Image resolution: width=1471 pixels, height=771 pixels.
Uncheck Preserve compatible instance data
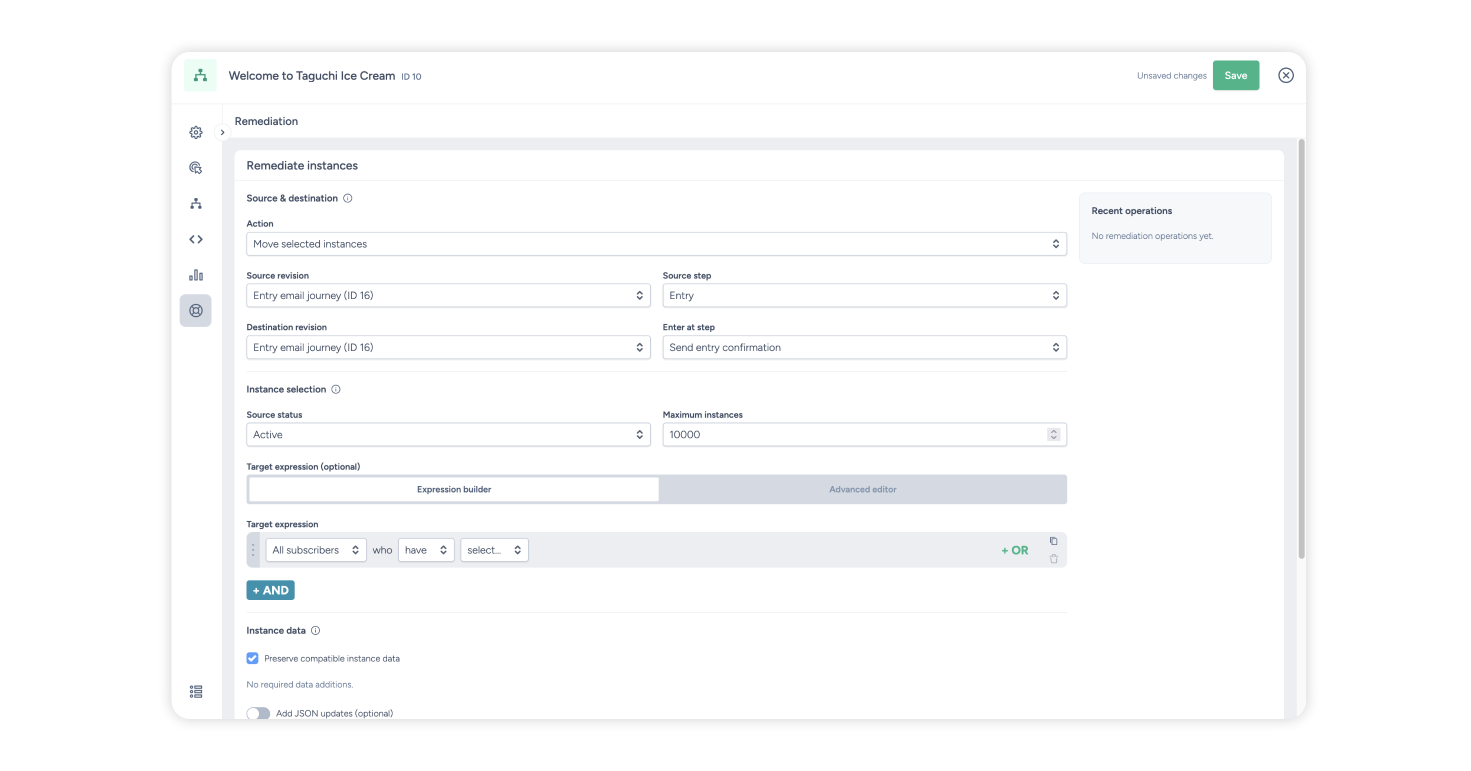click(252, 658)
